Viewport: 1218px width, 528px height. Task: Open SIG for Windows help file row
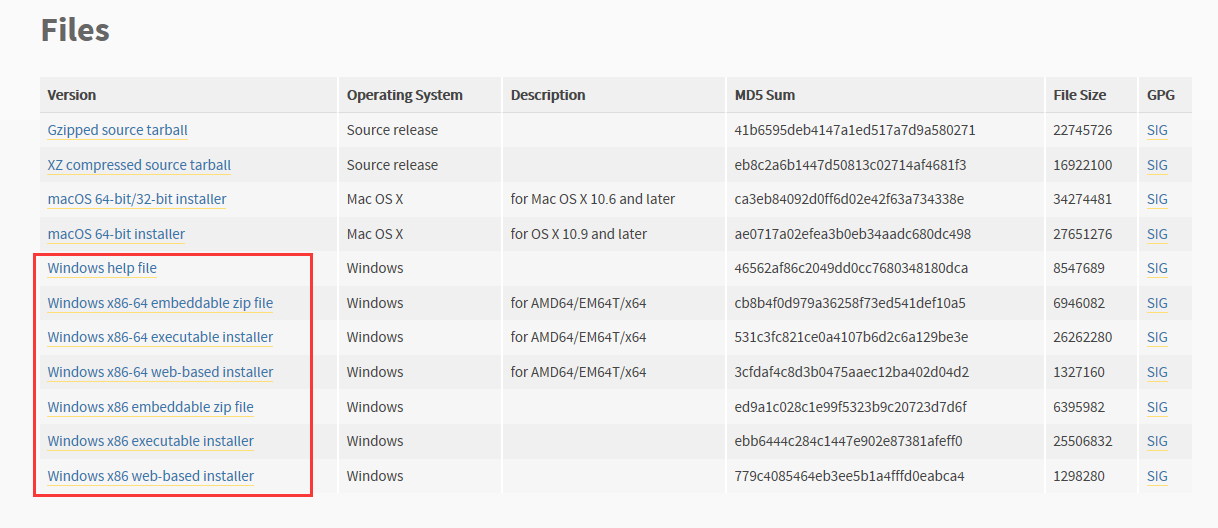click(x=1157, y=268)
